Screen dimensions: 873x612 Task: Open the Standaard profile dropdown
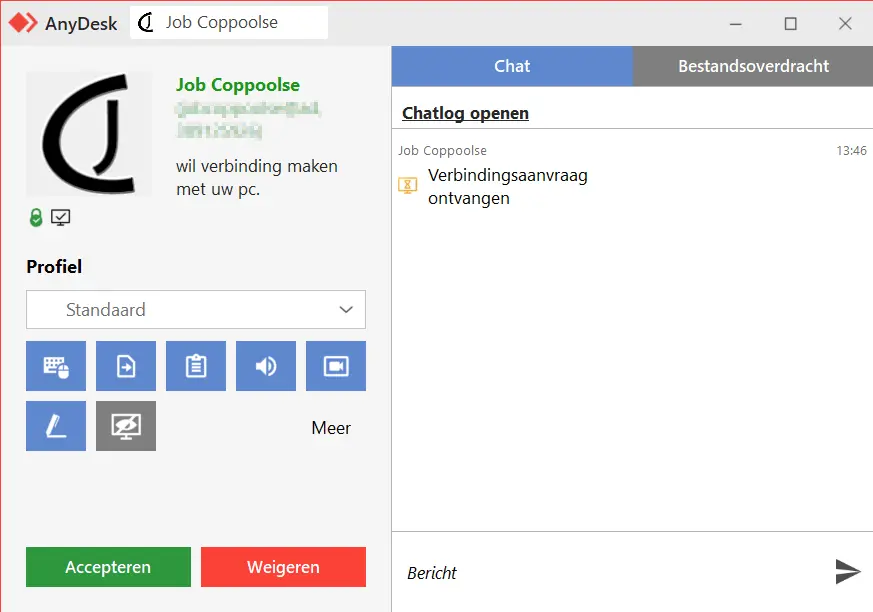pyautogui.click(x=195, y=310)
